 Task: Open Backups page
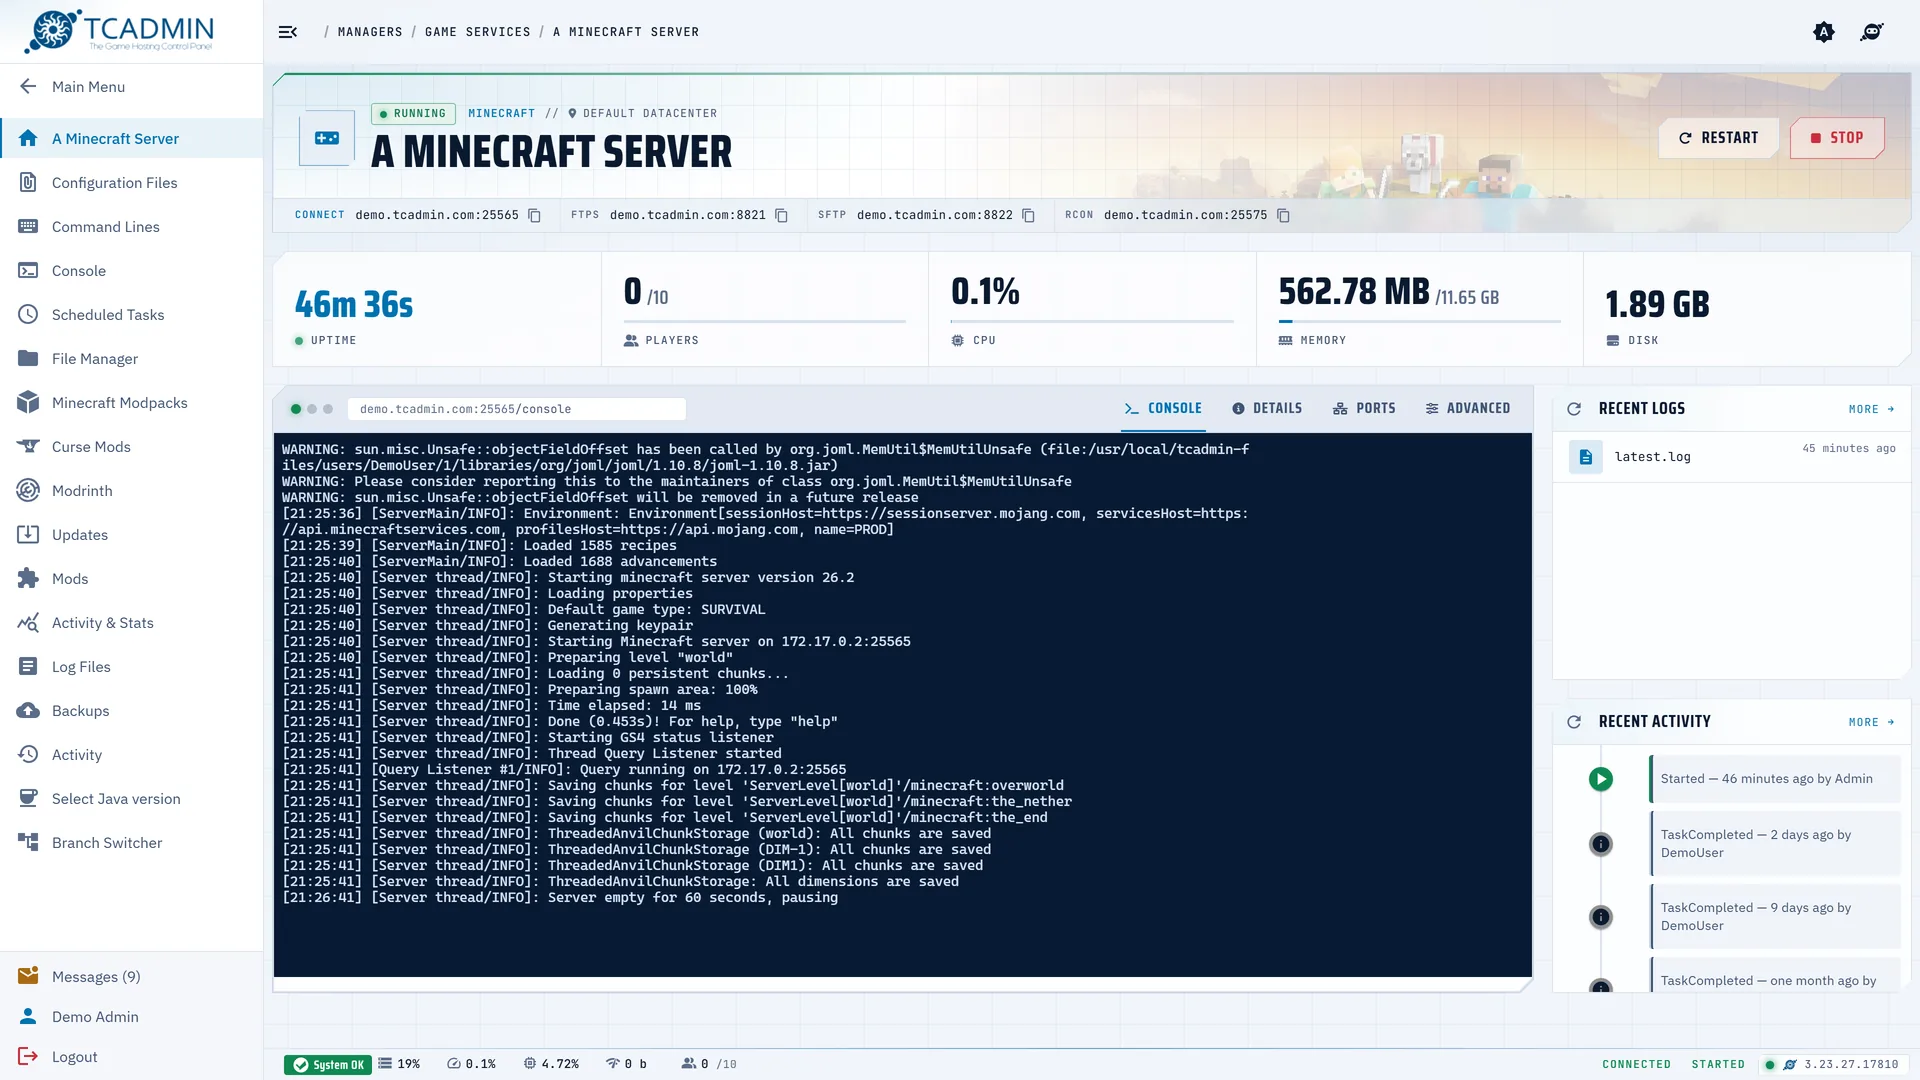(x=132, y=710)
